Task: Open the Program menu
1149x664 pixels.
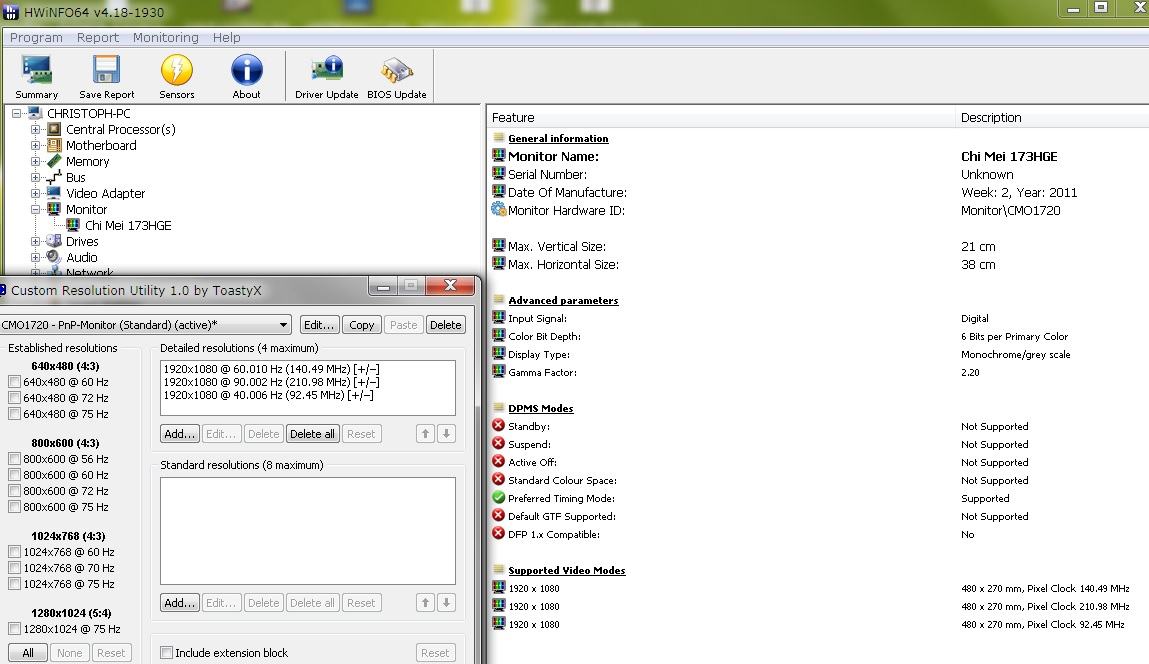Action: (36, 37)
